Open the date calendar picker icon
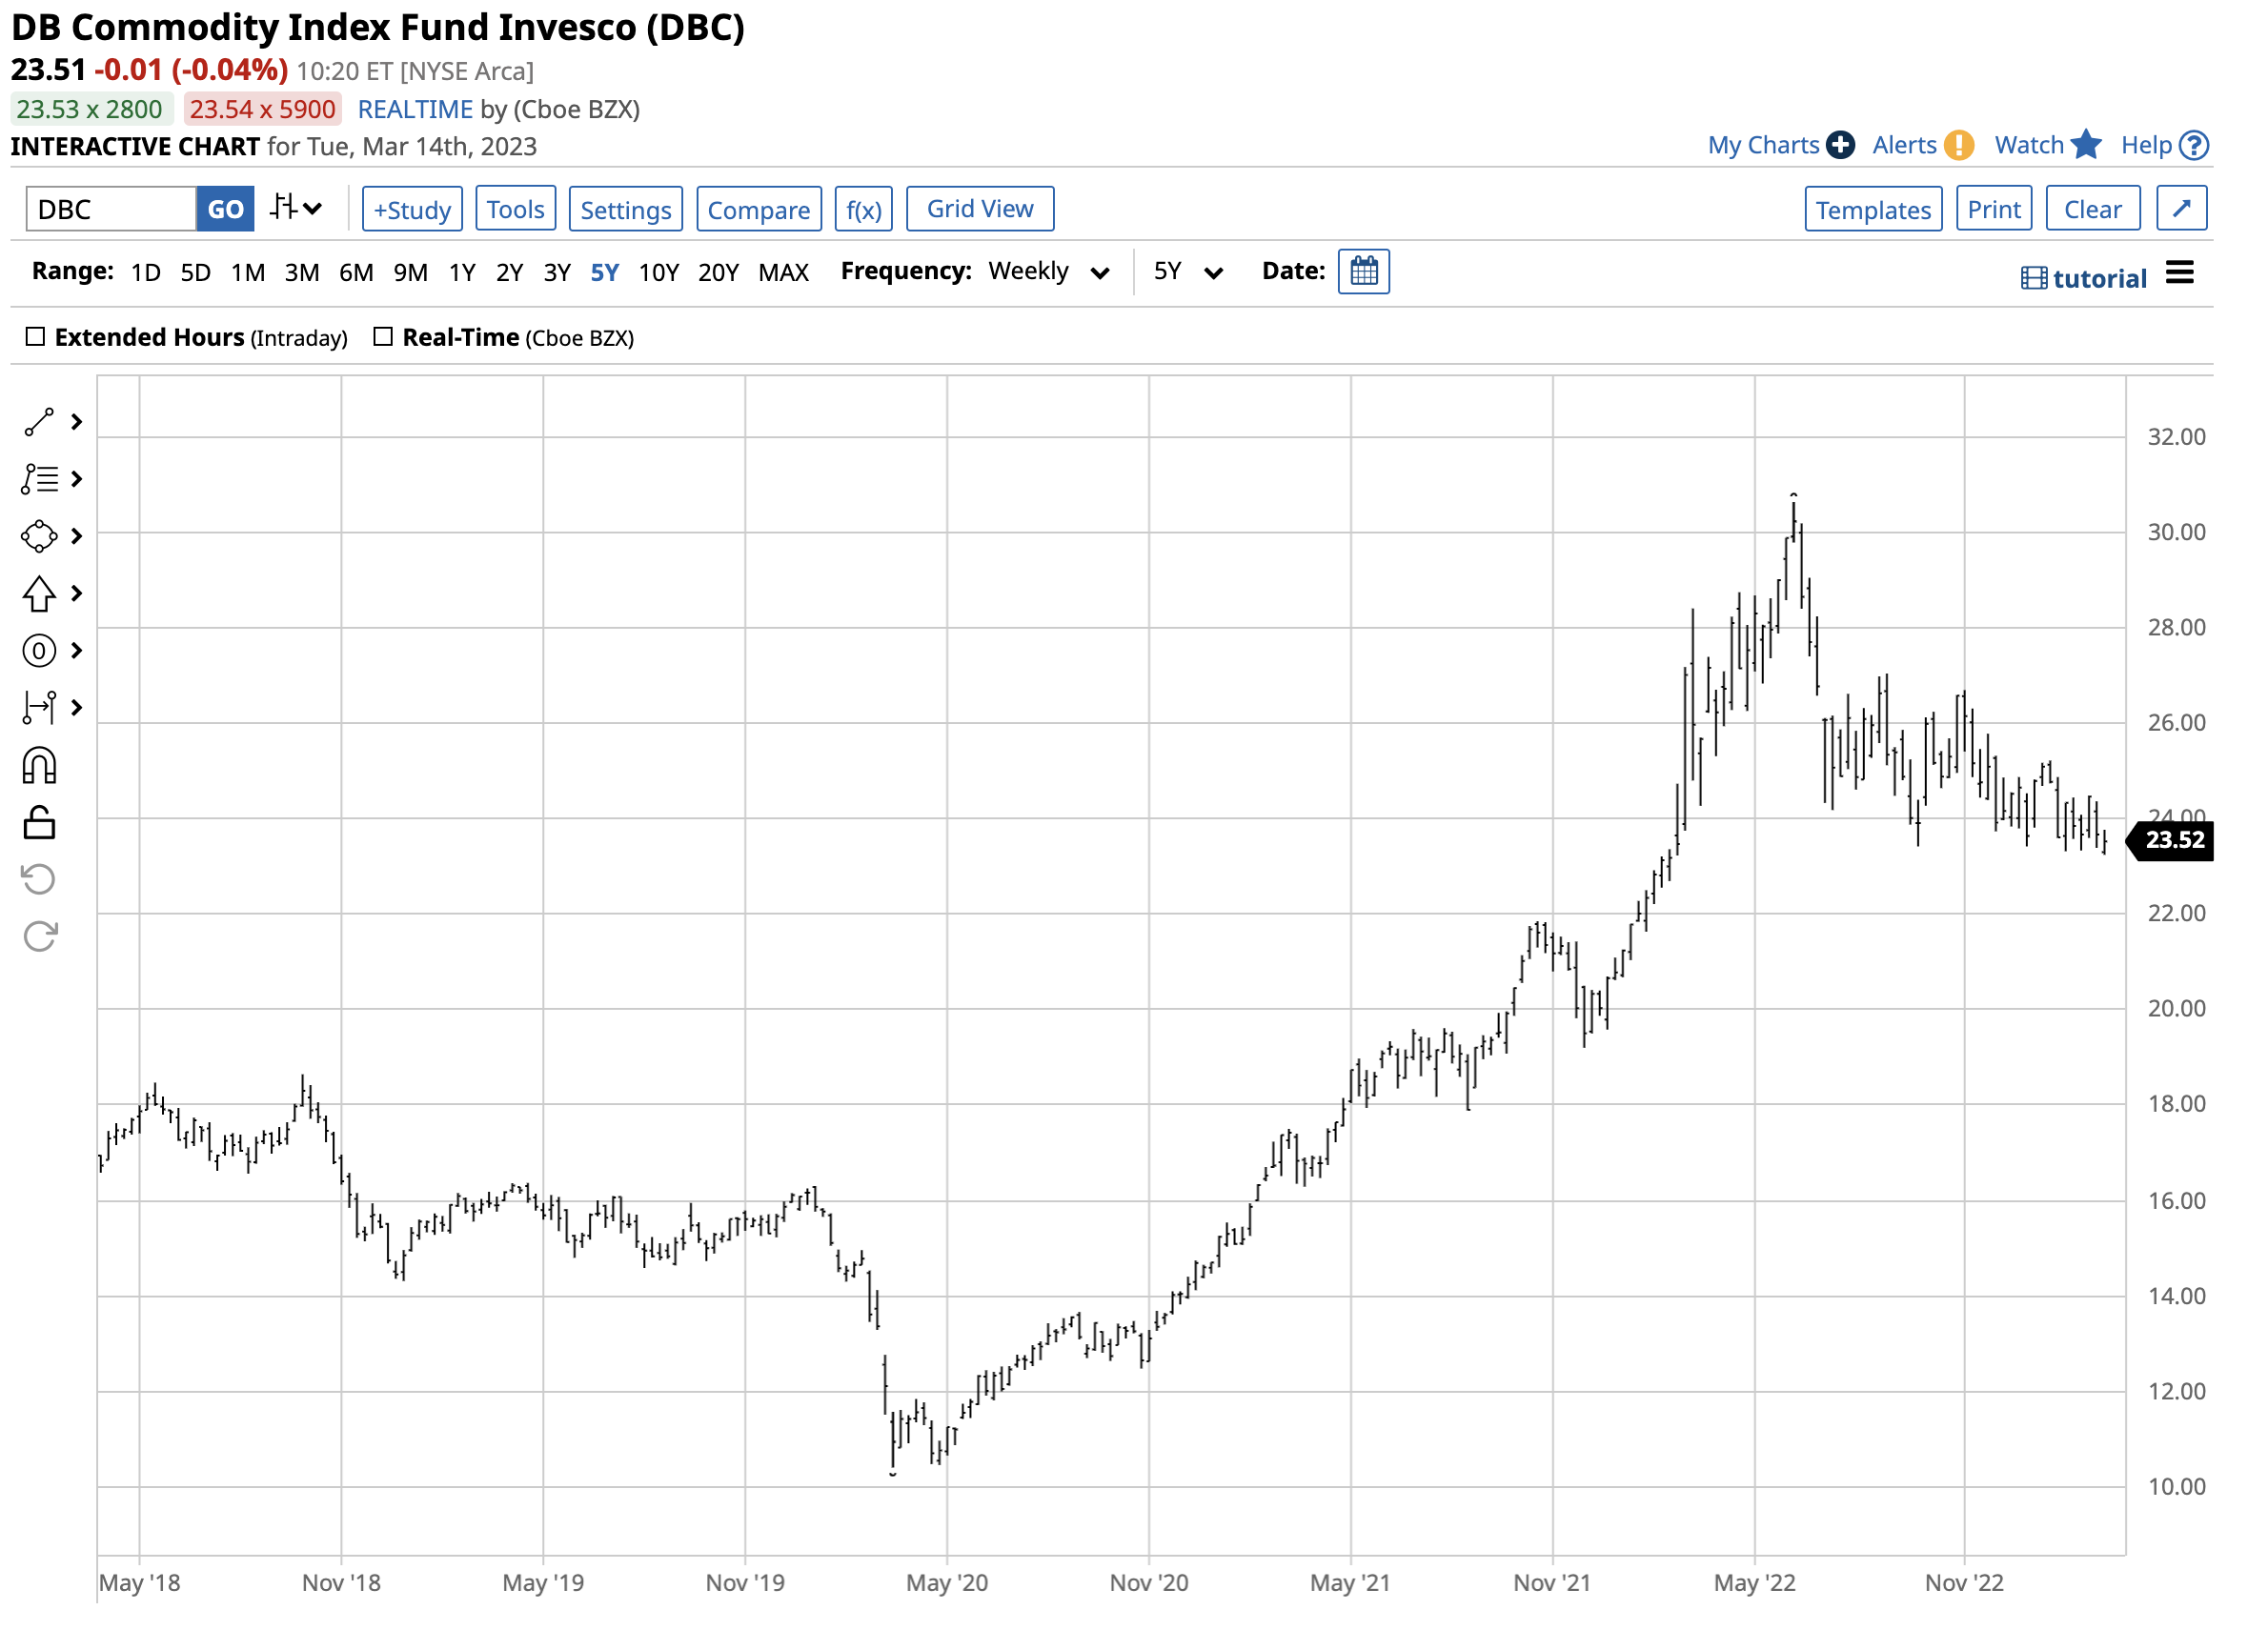Viewport: 2268px width, 1650px height. [1364, 271]
